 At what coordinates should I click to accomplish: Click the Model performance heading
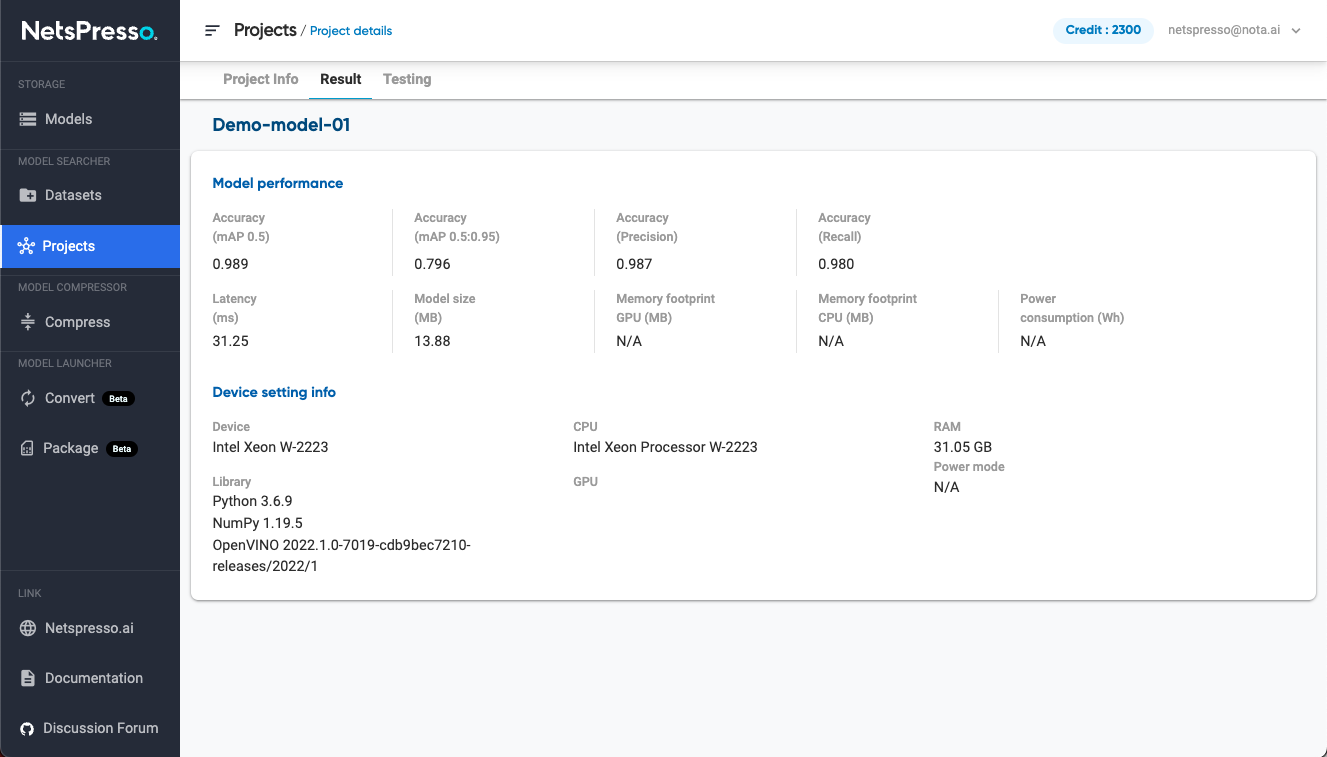278,183
